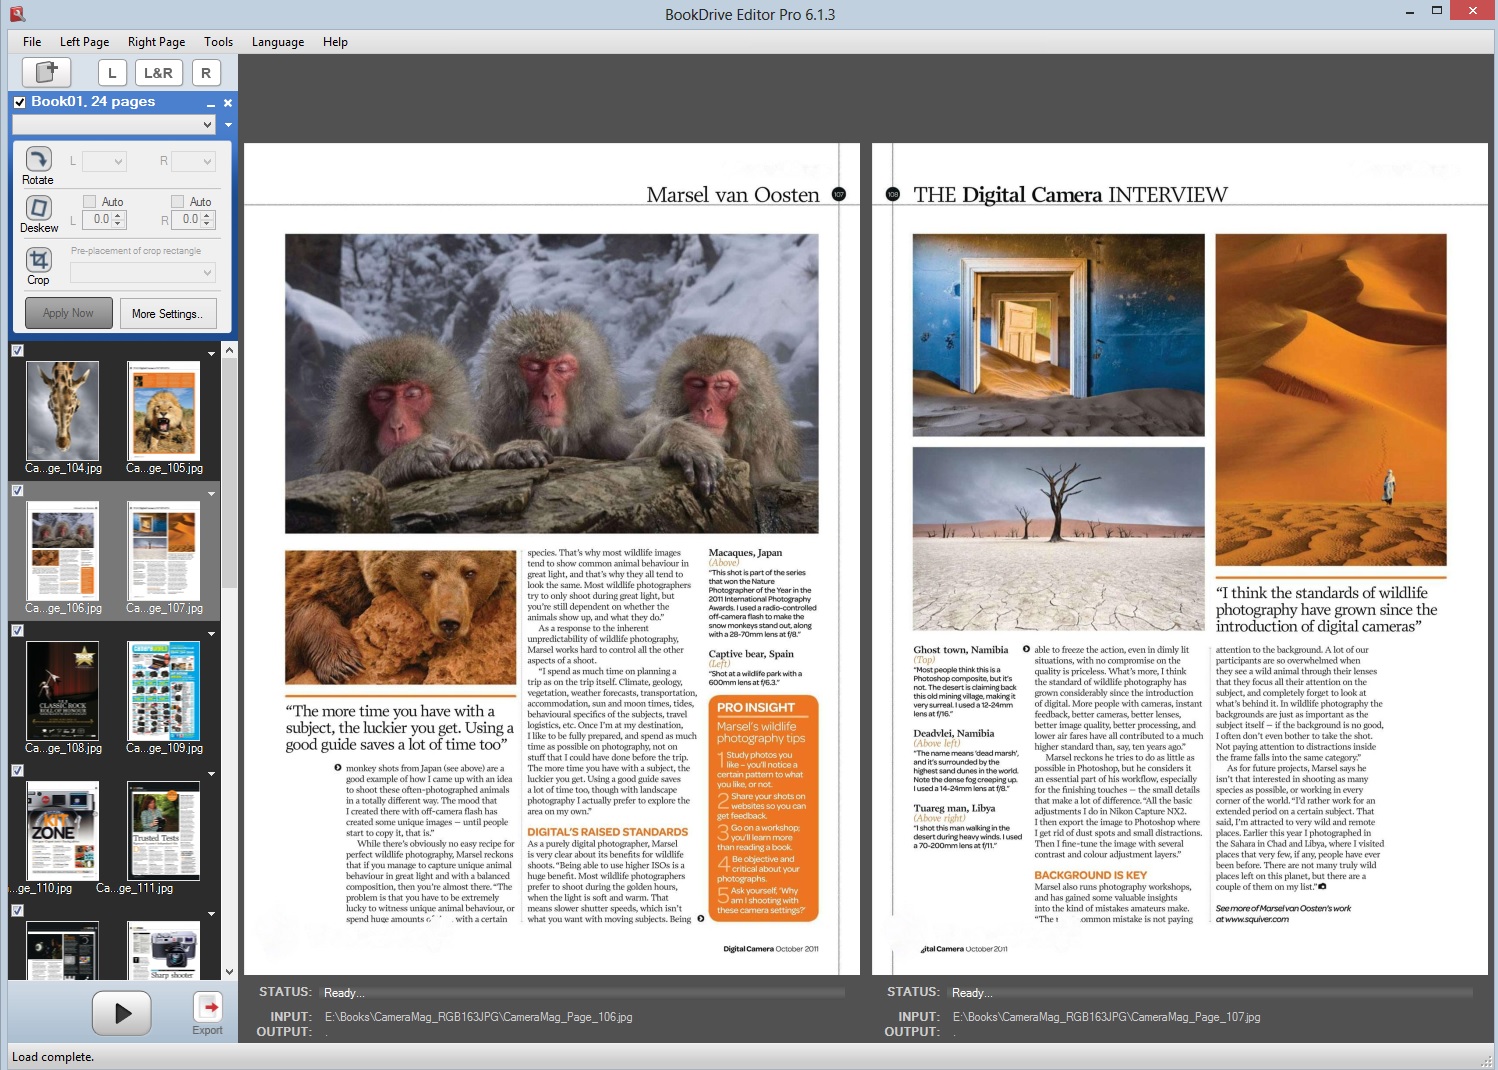The width and height of the screenshot is (1498, 1070).
Task: Toggle checkbox above the Sharp shooter thumbnail row
Action: pyautogui.click(x=17, y=911)
